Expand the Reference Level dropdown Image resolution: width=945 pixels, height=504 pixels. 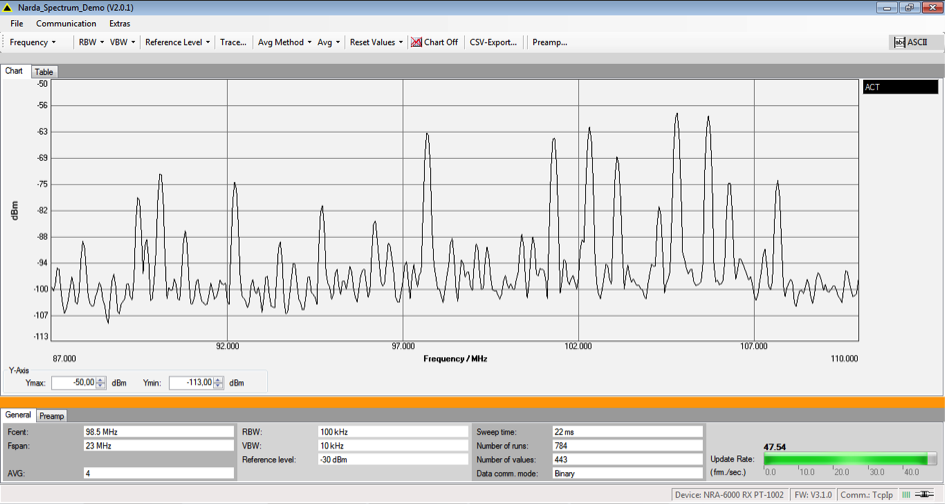(178, 42)
